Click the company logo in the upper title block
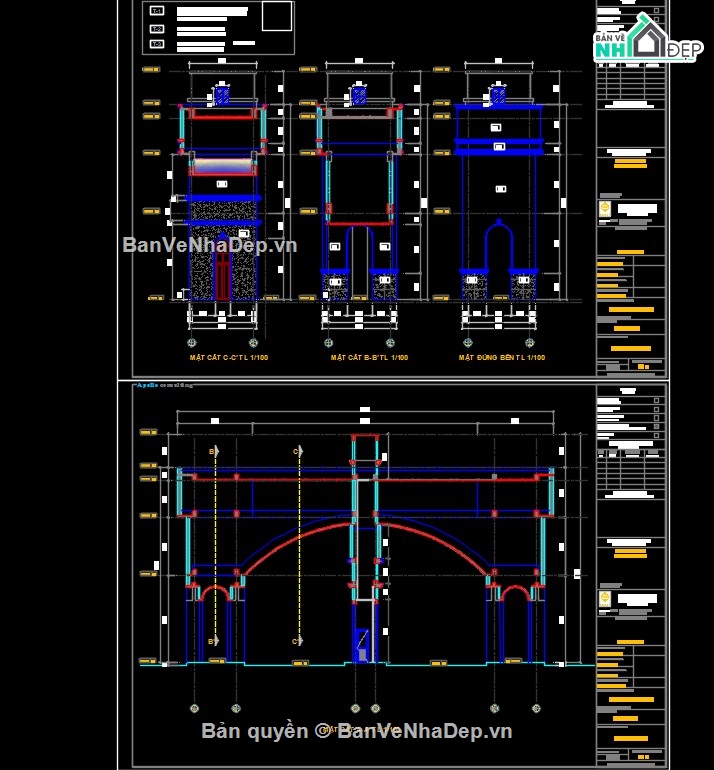The image size is (714, 770). [604, 209]
